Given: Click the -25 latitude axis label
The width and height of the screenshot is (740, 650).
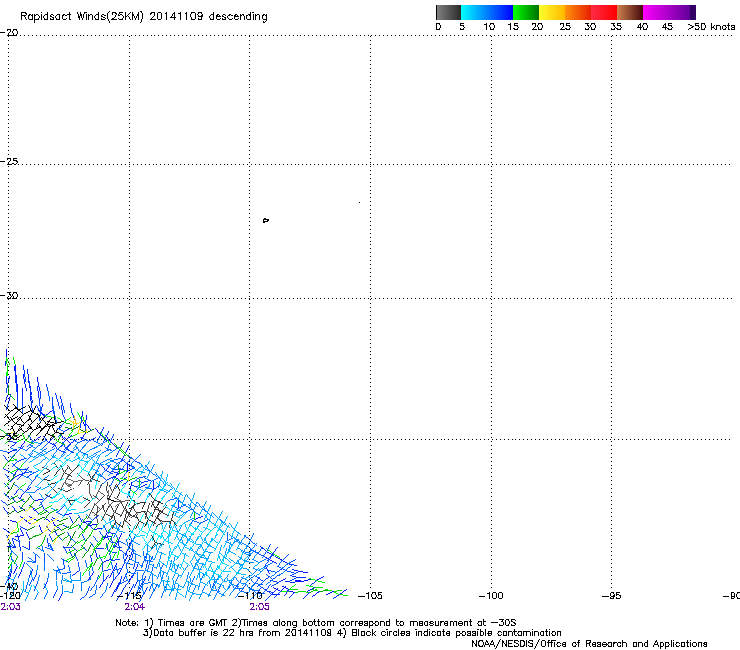Looking at the screenshot, I should point(9,161).
